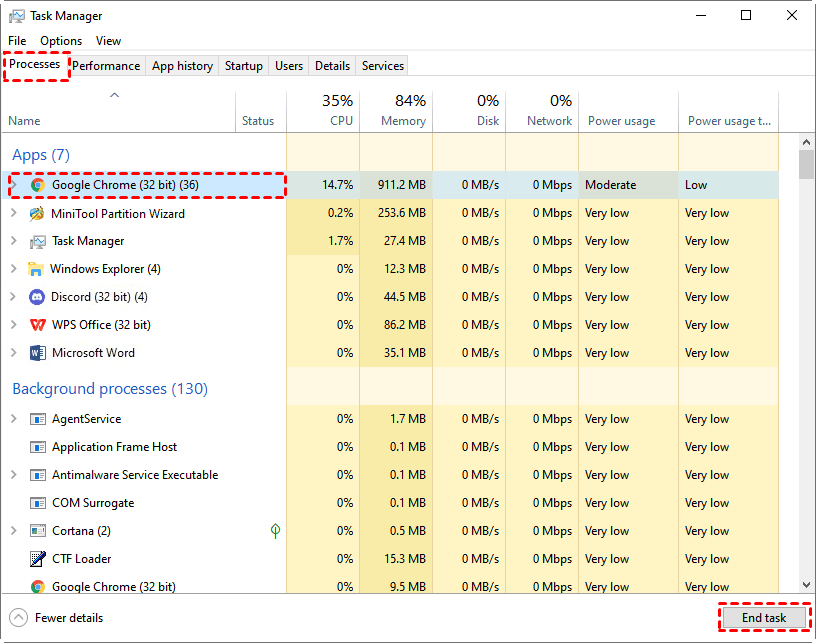Screen dimensions: 816x643
Task: Click the End task button
Action: click(764, 618)
